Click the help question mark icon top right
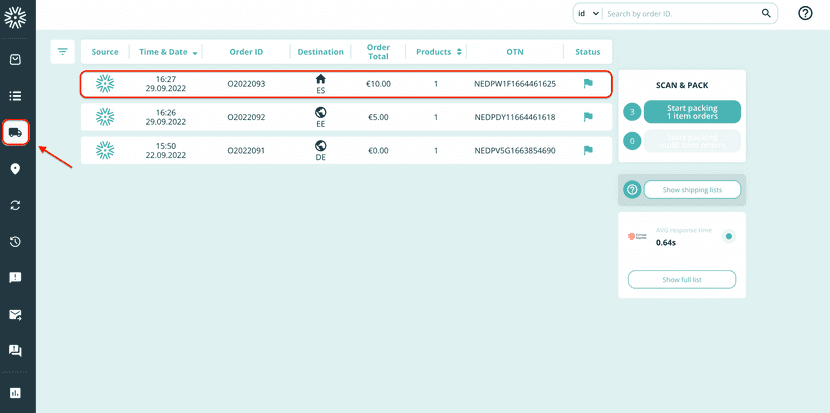830x413 pixels. click(805, 13)
